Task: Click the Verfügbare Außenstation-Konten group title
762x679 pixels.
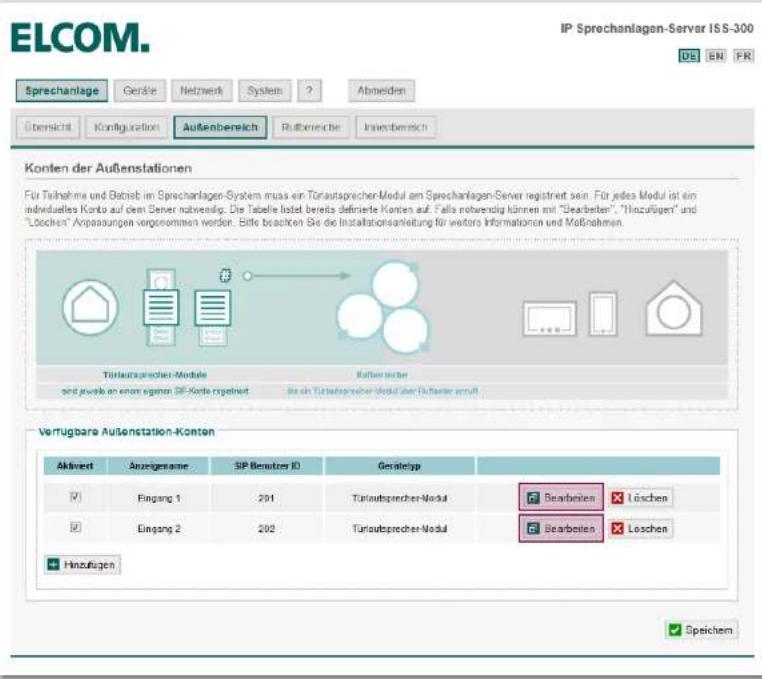Action: (x=126, y=432)
